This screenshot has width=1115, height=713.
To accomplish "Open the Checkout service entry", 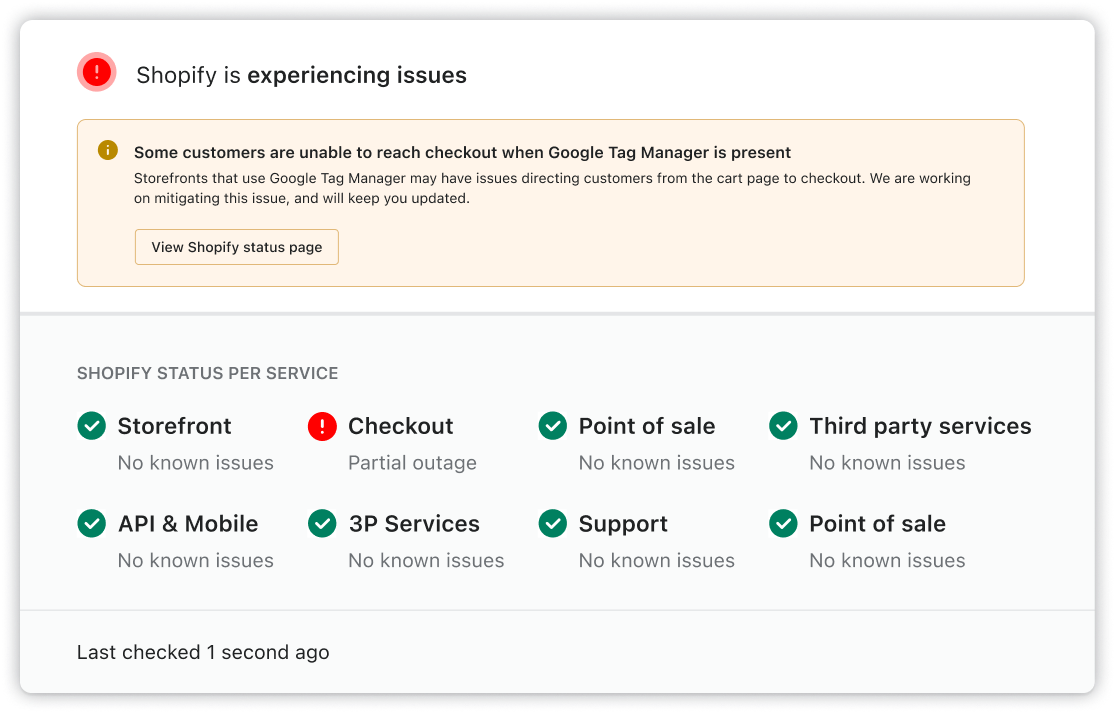I will pos(400,426).
